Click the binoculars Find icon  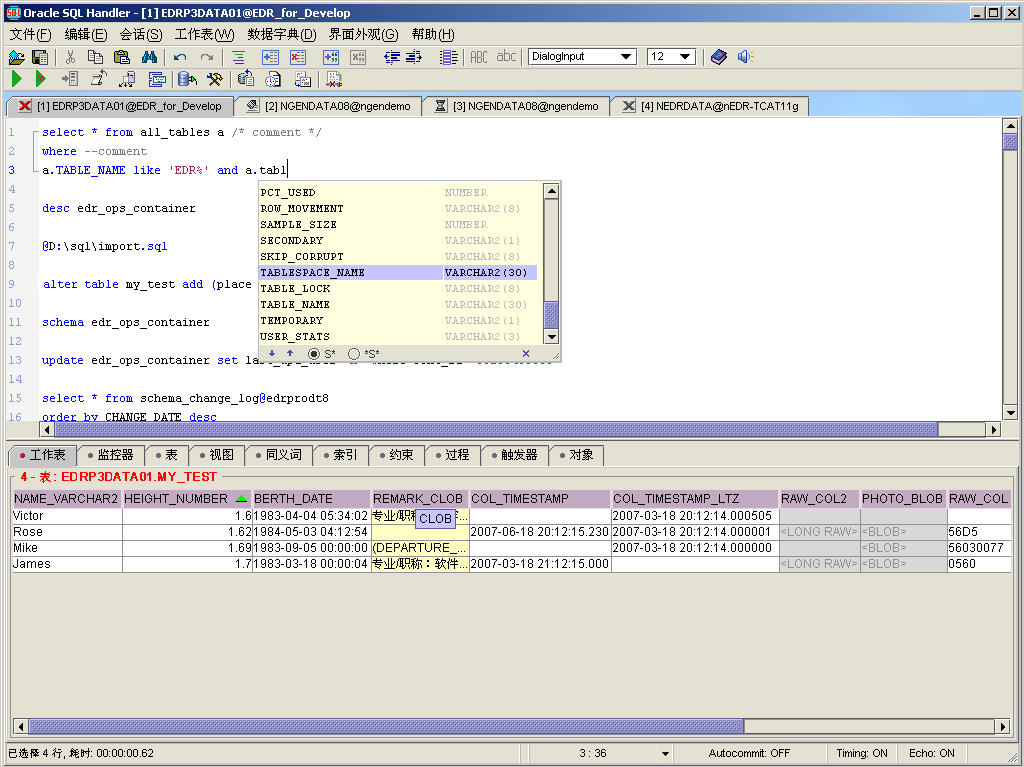[149, 57]
